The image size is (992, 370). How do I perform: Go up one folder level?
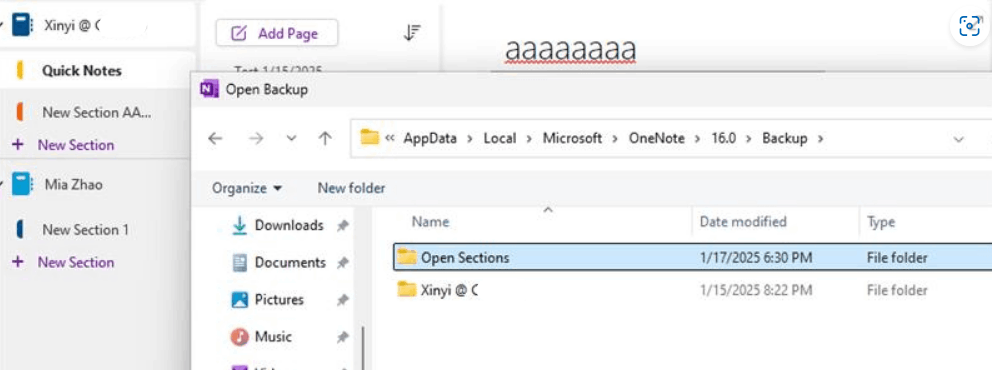tap(325, 139)
